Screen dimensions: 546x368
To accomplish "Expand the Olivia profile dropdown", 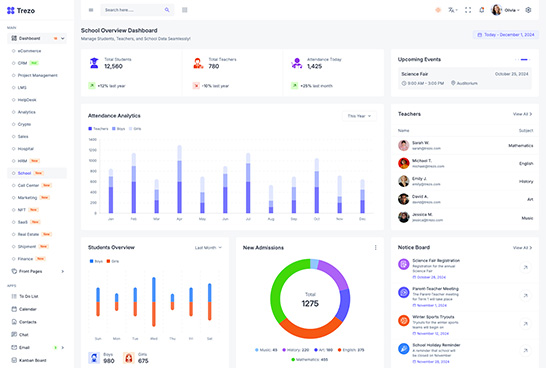I will [x=505, y=10].
